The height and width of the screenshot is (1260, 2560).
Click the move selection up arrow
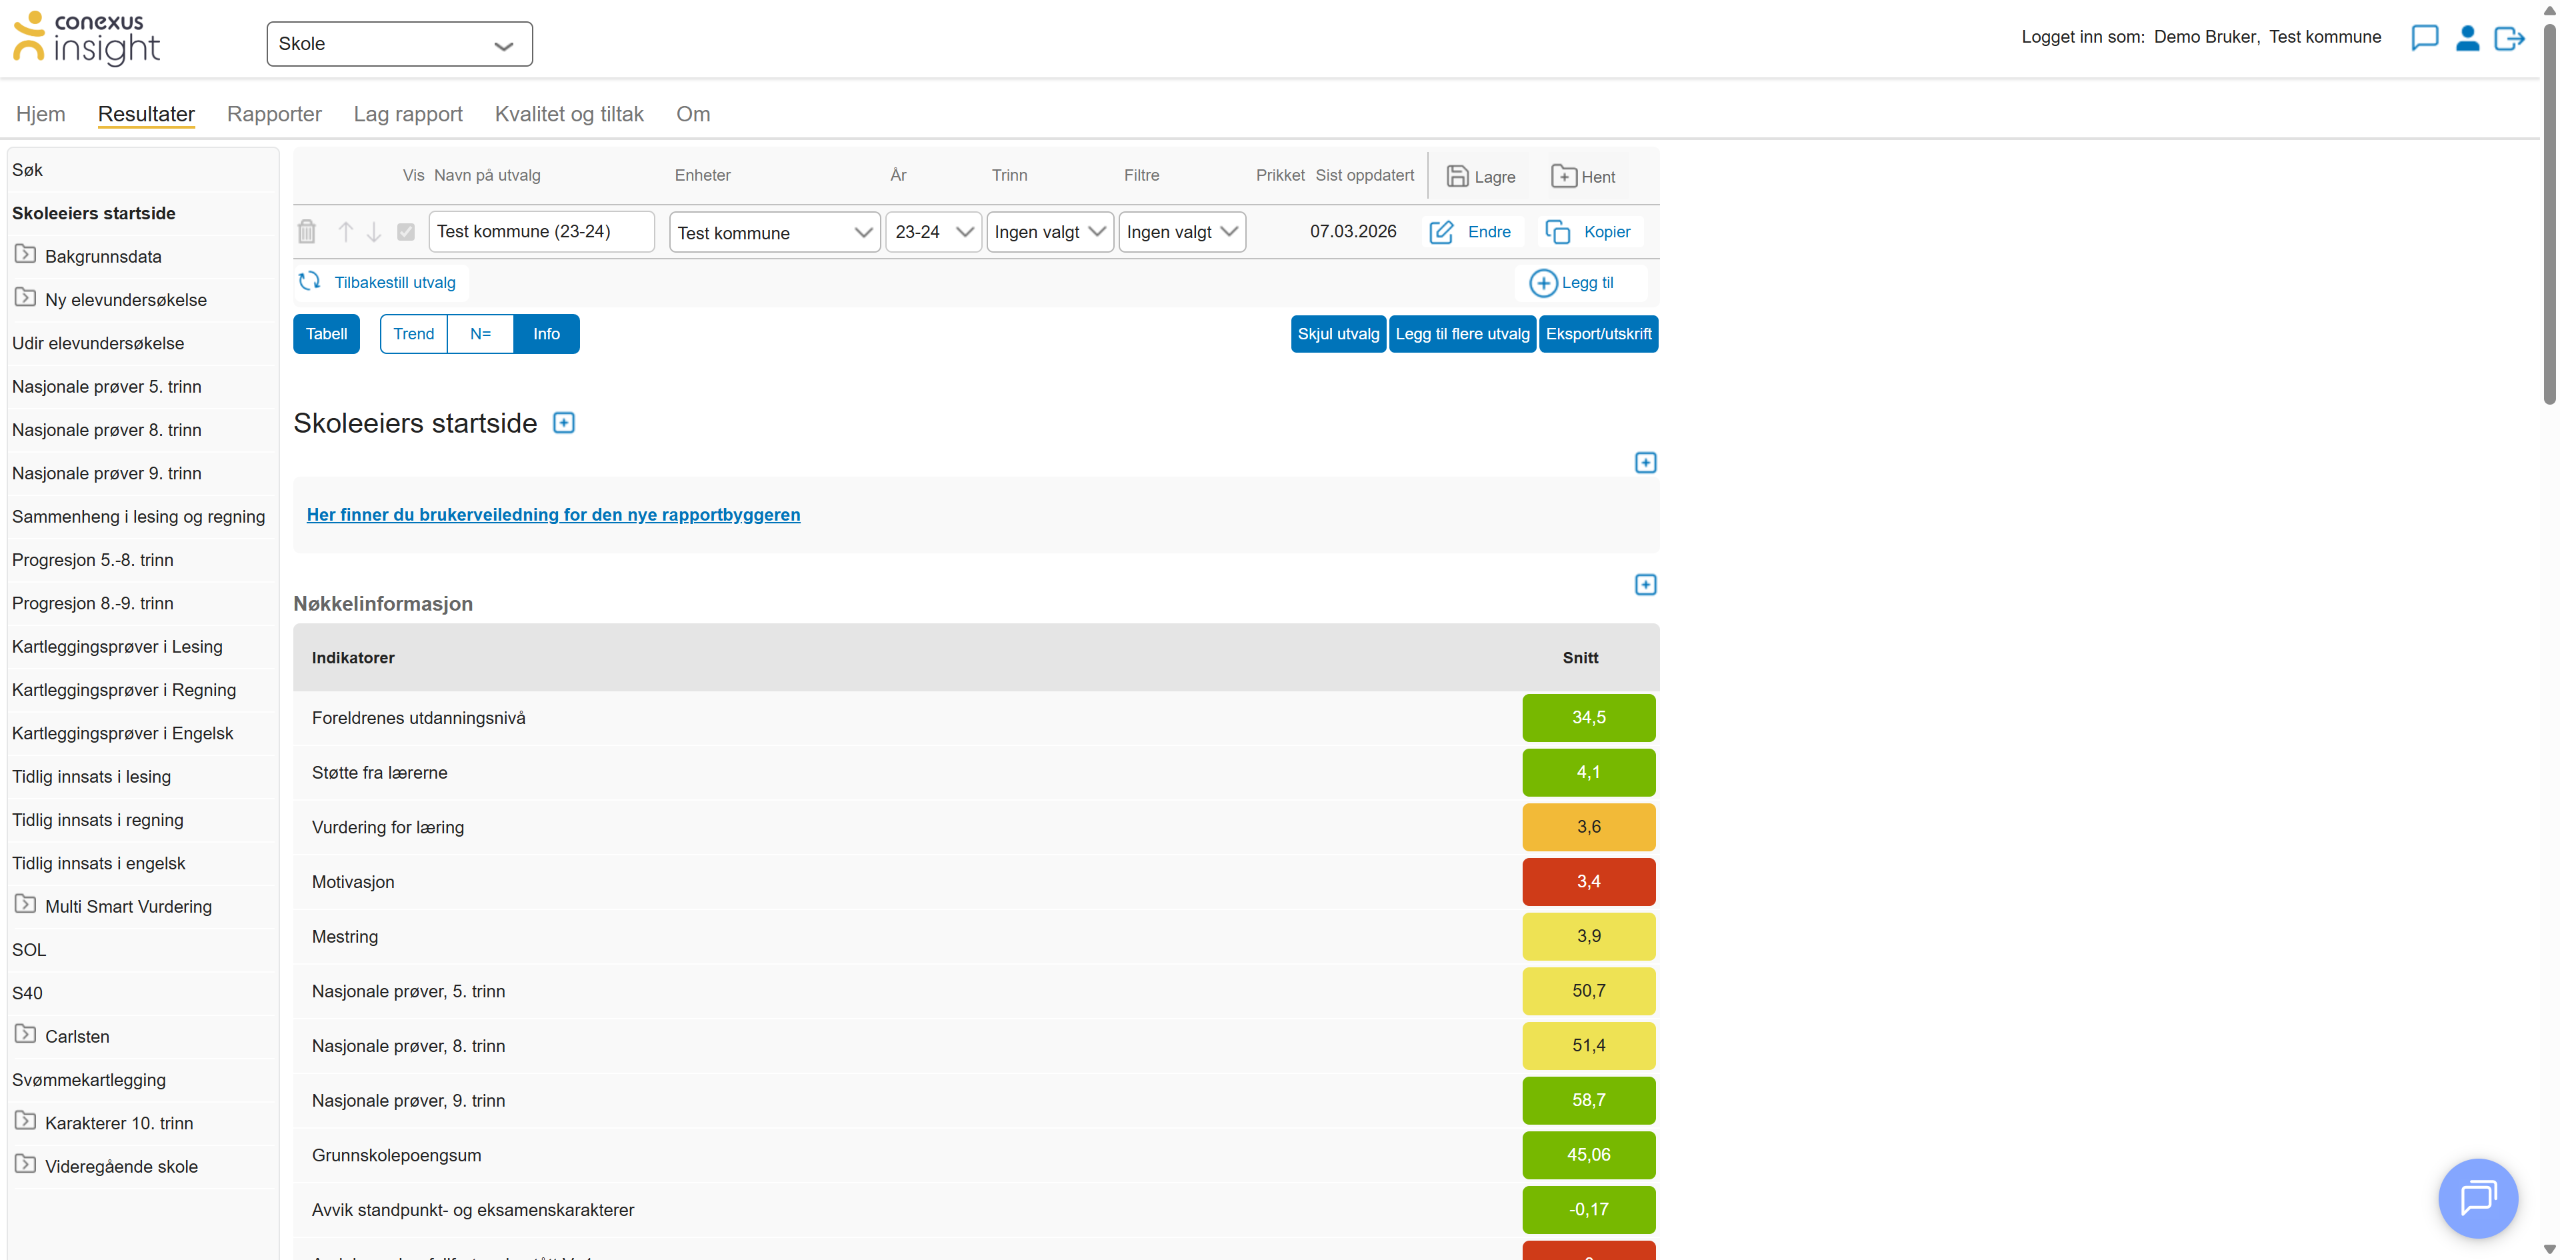346,232
